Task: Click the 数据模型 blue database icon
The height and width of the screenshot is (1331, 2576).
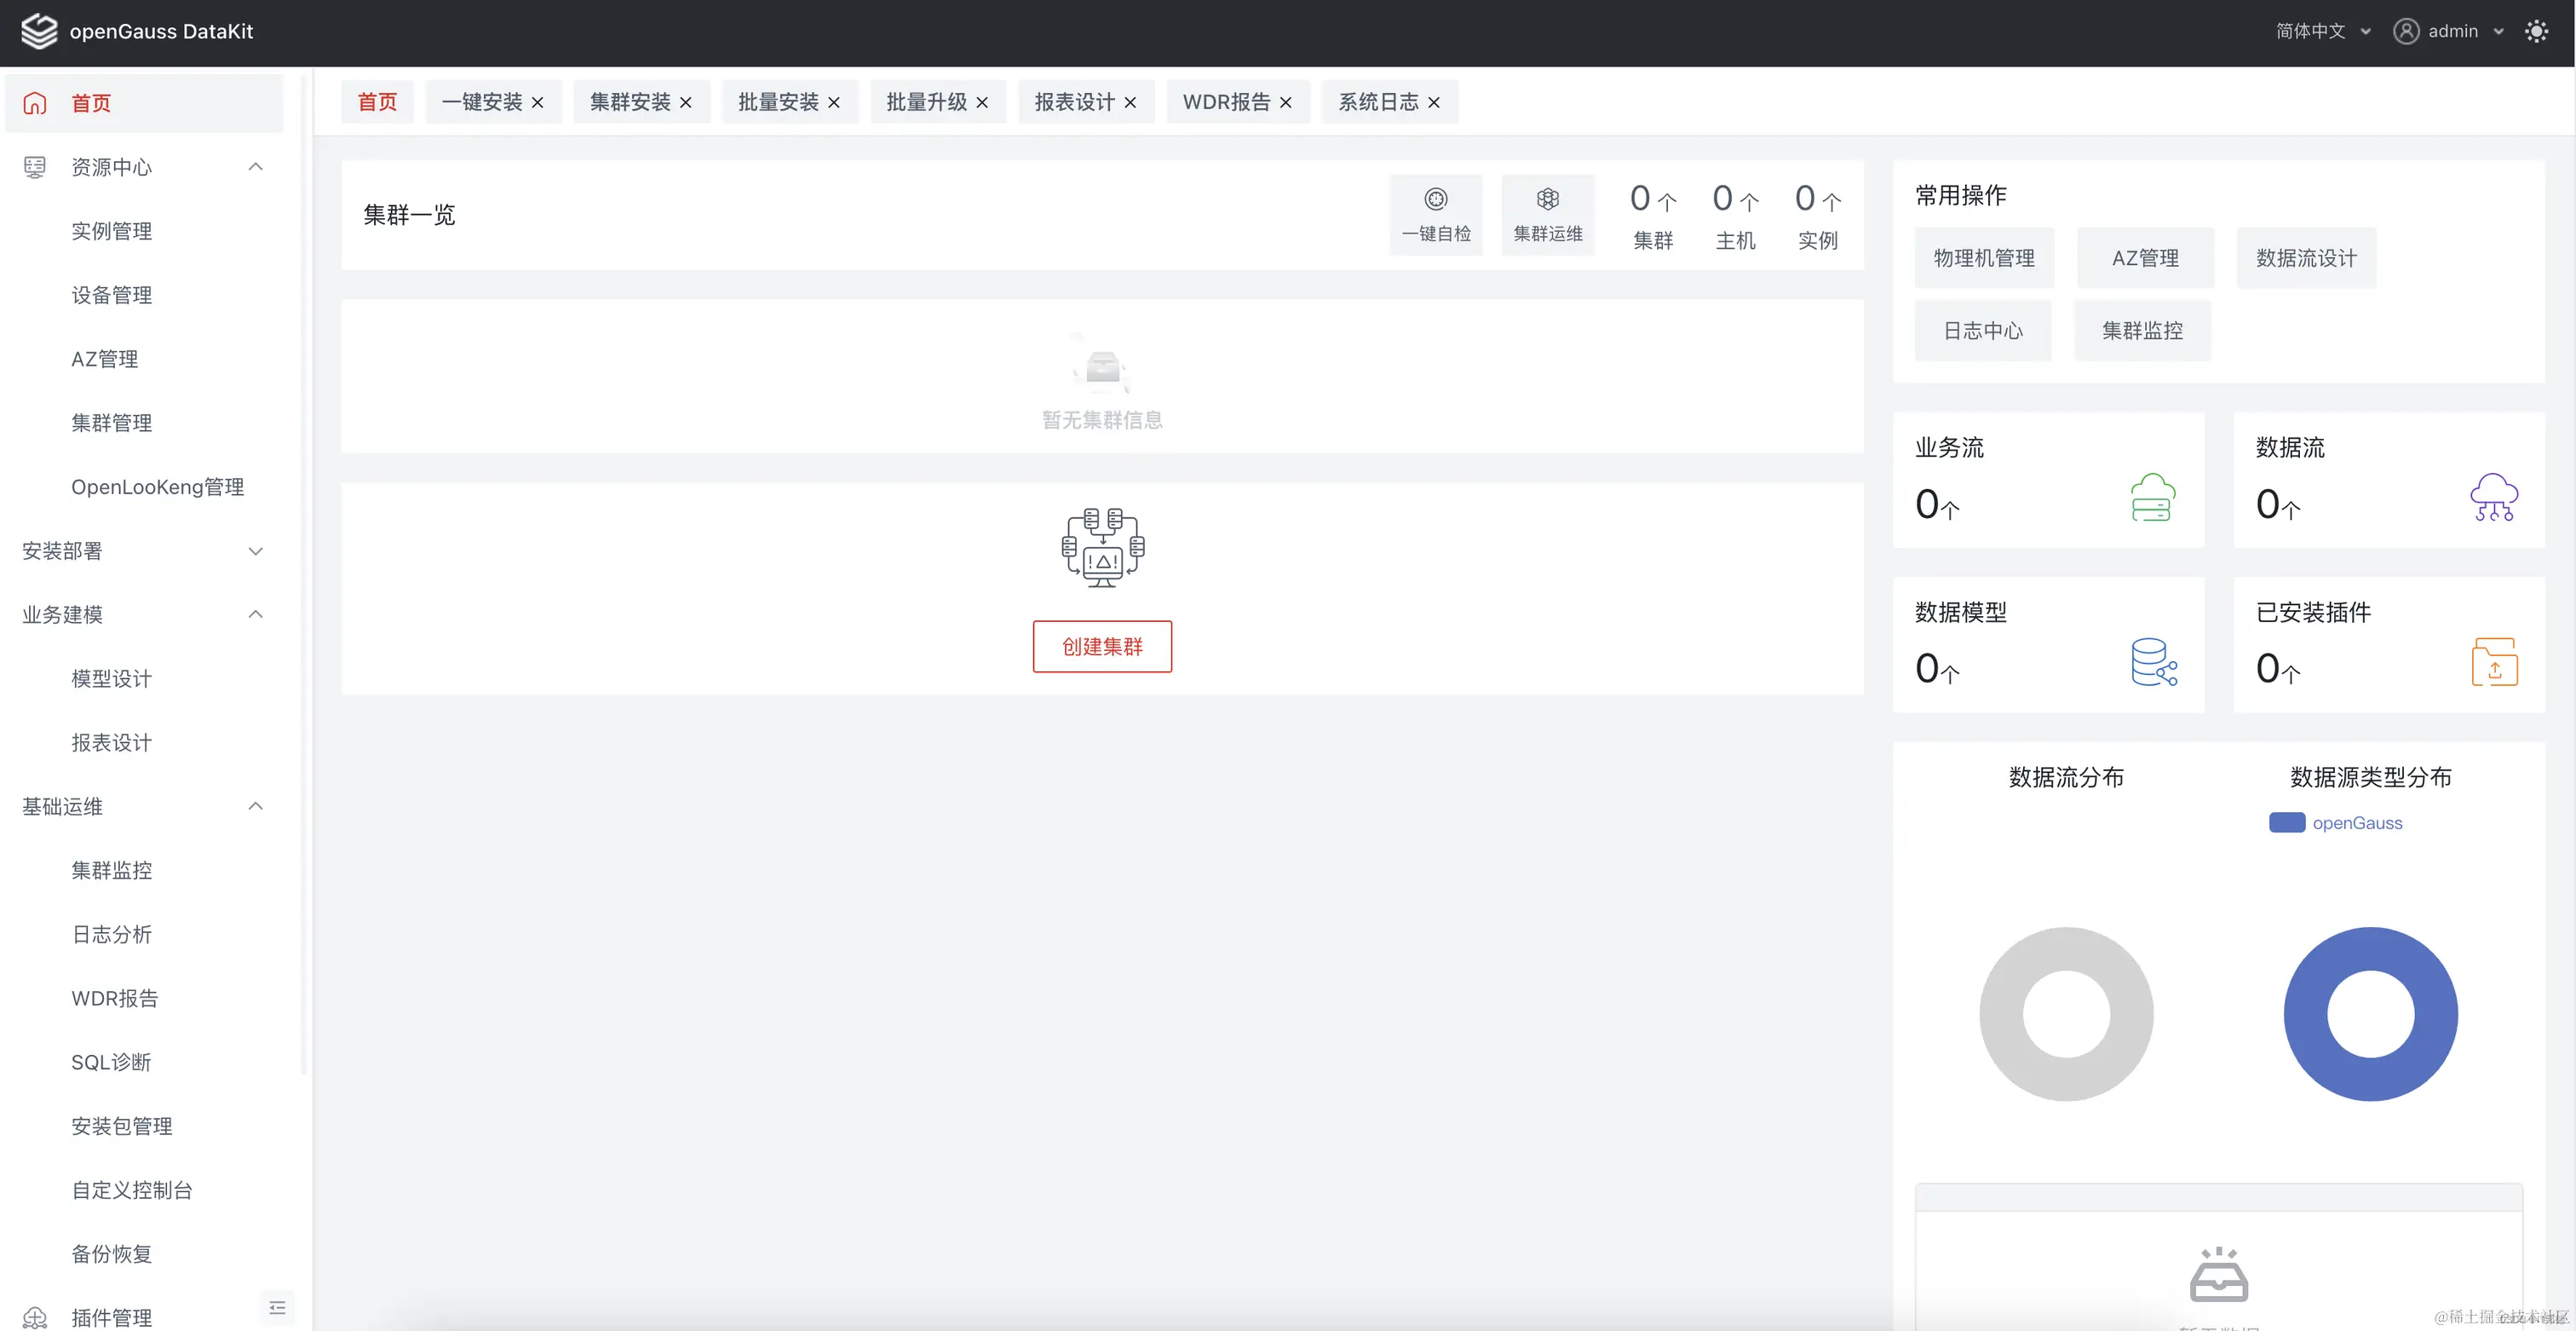Action: point(2153,662)
